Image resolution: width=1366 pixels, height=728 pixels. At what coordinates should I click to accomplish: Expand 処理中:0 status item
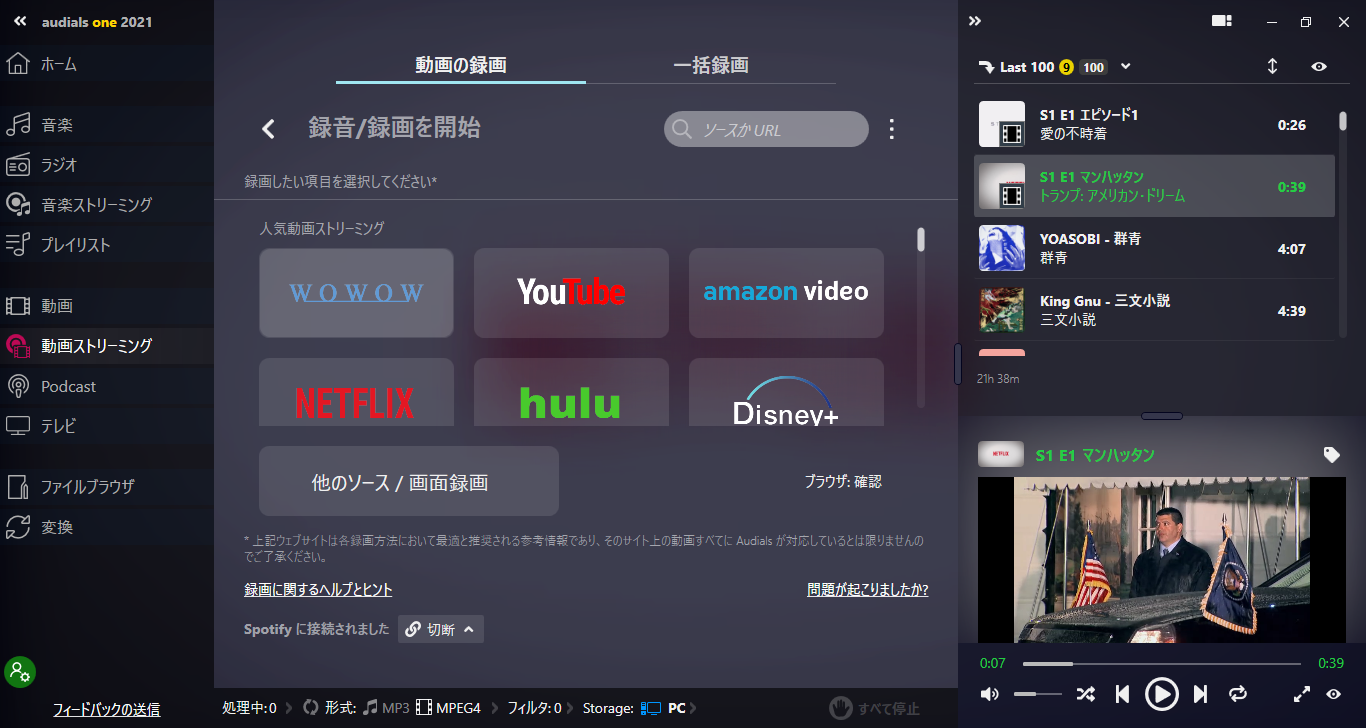click(256, 708)
